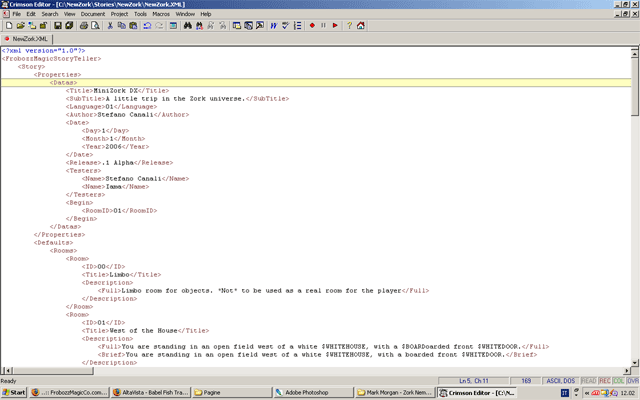Open the View menu

(x=69, y=14)
